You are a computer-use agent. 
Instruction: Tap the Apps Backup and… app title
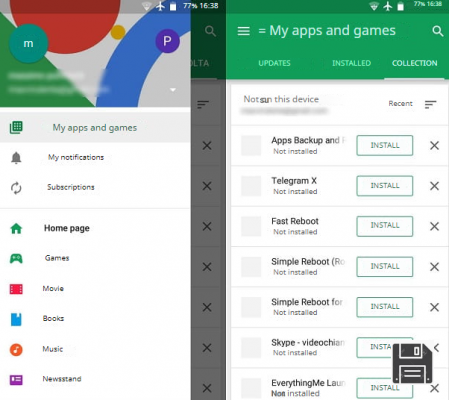tap(309, 140)
